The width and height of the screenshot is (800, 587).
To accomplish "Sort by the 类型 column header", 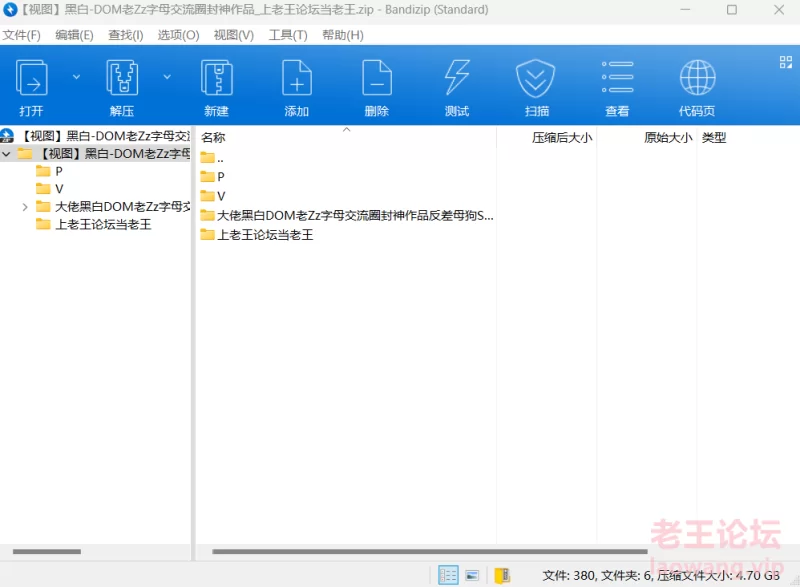I will click(714, 138).
